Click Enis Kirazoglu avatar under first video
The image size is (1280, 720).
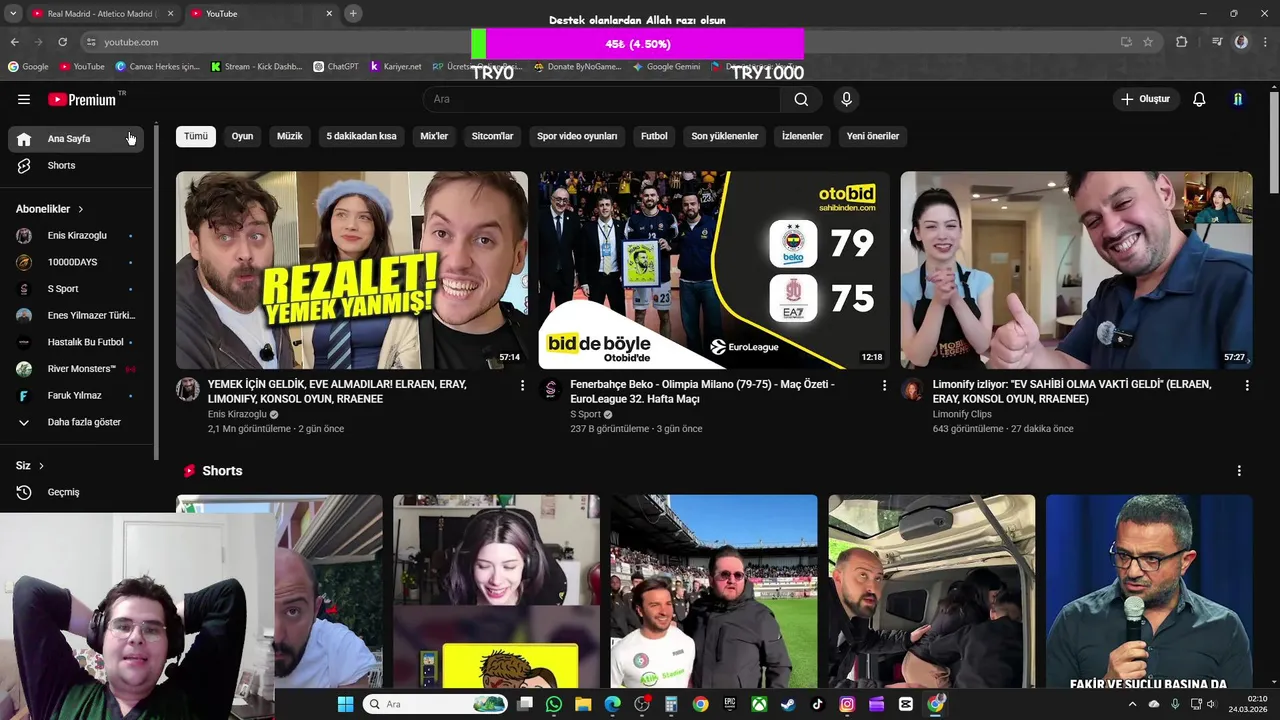click(x=188, y=389)
